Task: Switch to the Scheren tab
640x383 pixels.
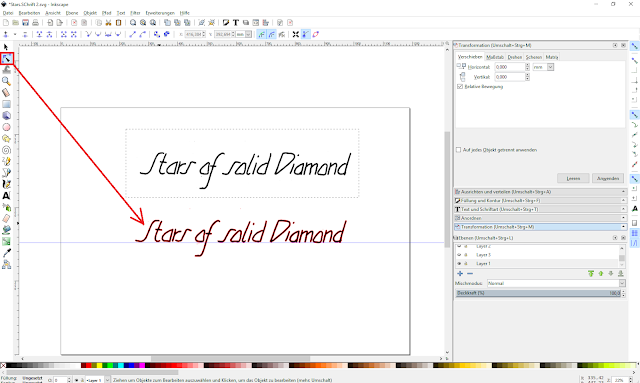Action: click(x=533, y=57)
